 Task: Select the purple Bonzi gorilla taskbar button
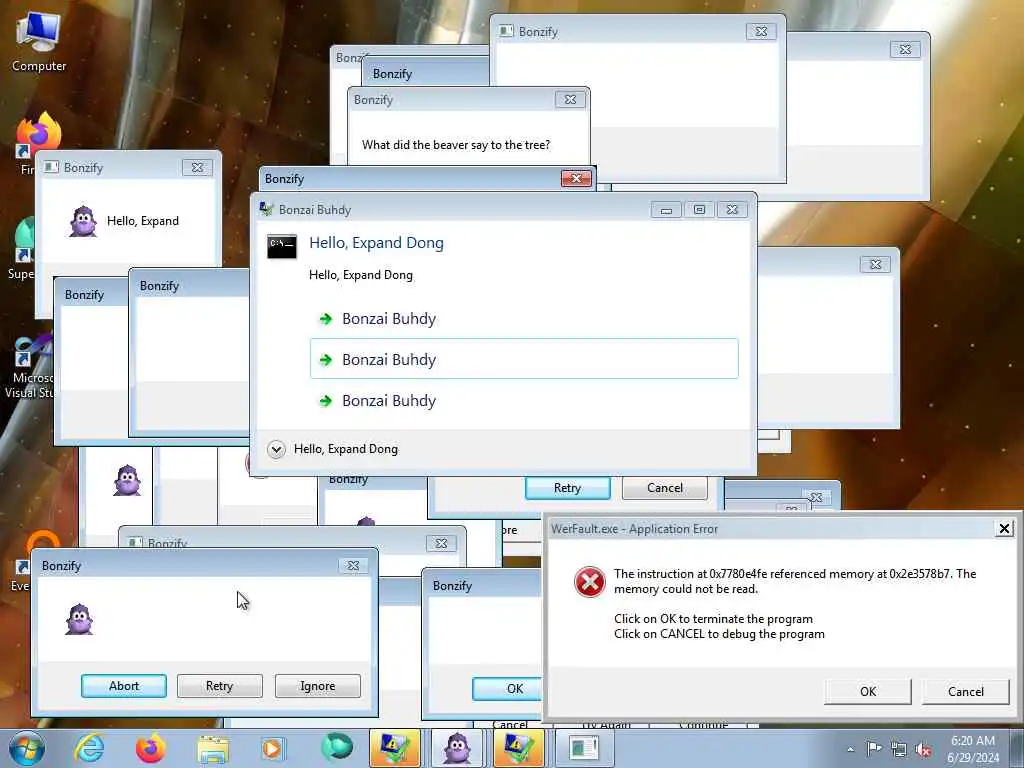coord(456,748)
